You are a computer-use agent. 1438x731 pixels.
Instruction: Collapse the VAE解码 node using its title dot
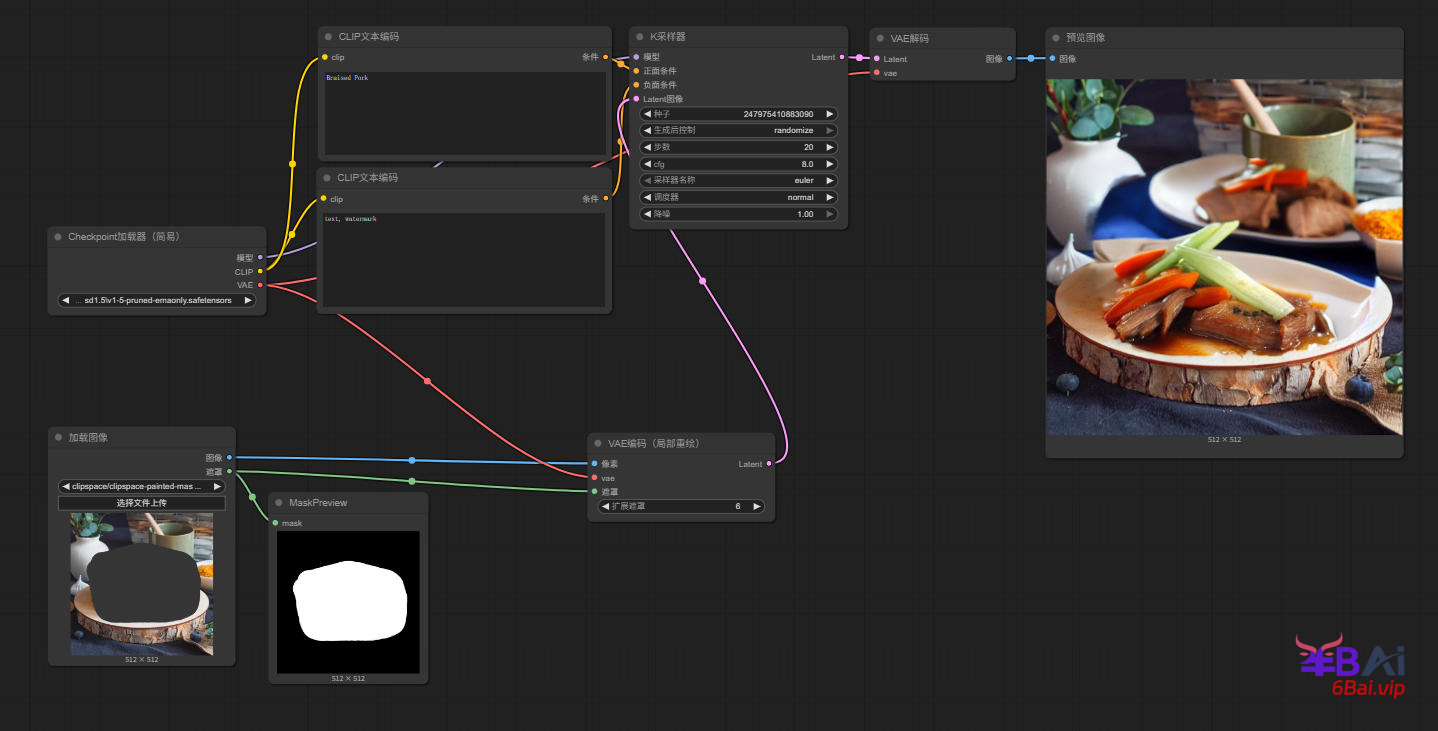point(880,39)
